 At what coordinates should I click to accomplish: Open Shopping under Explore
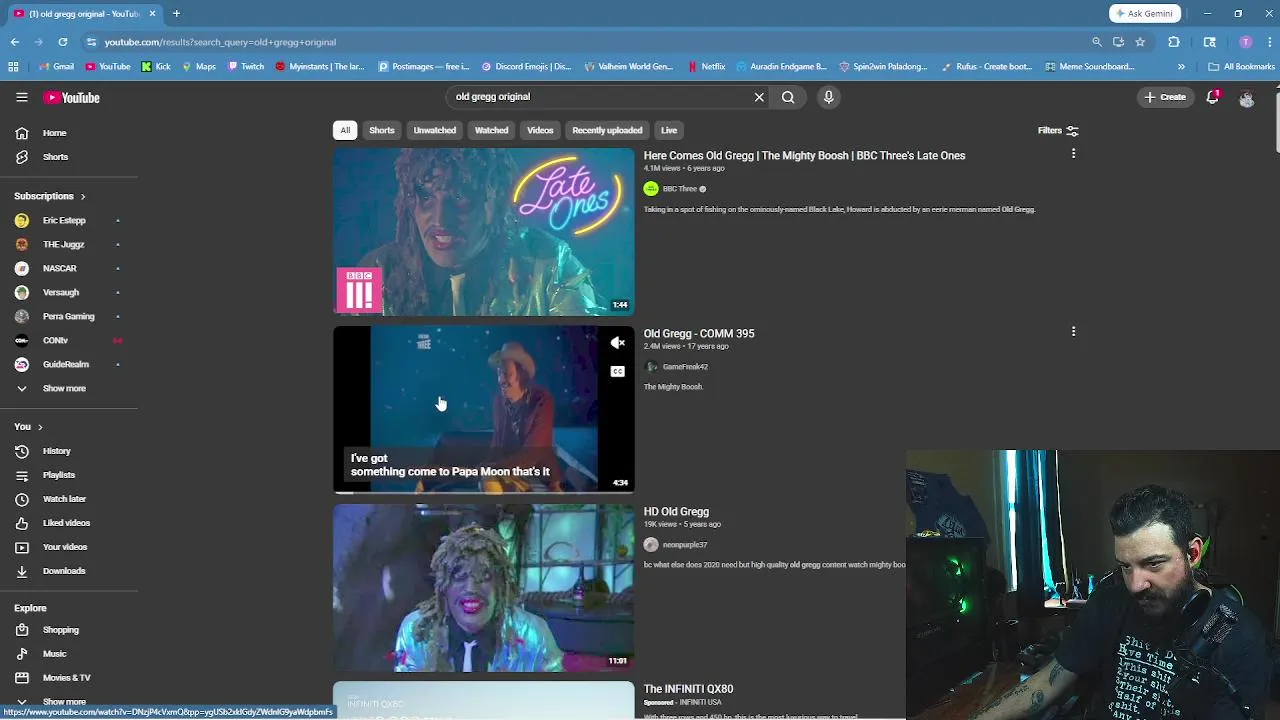coord(60,630)
